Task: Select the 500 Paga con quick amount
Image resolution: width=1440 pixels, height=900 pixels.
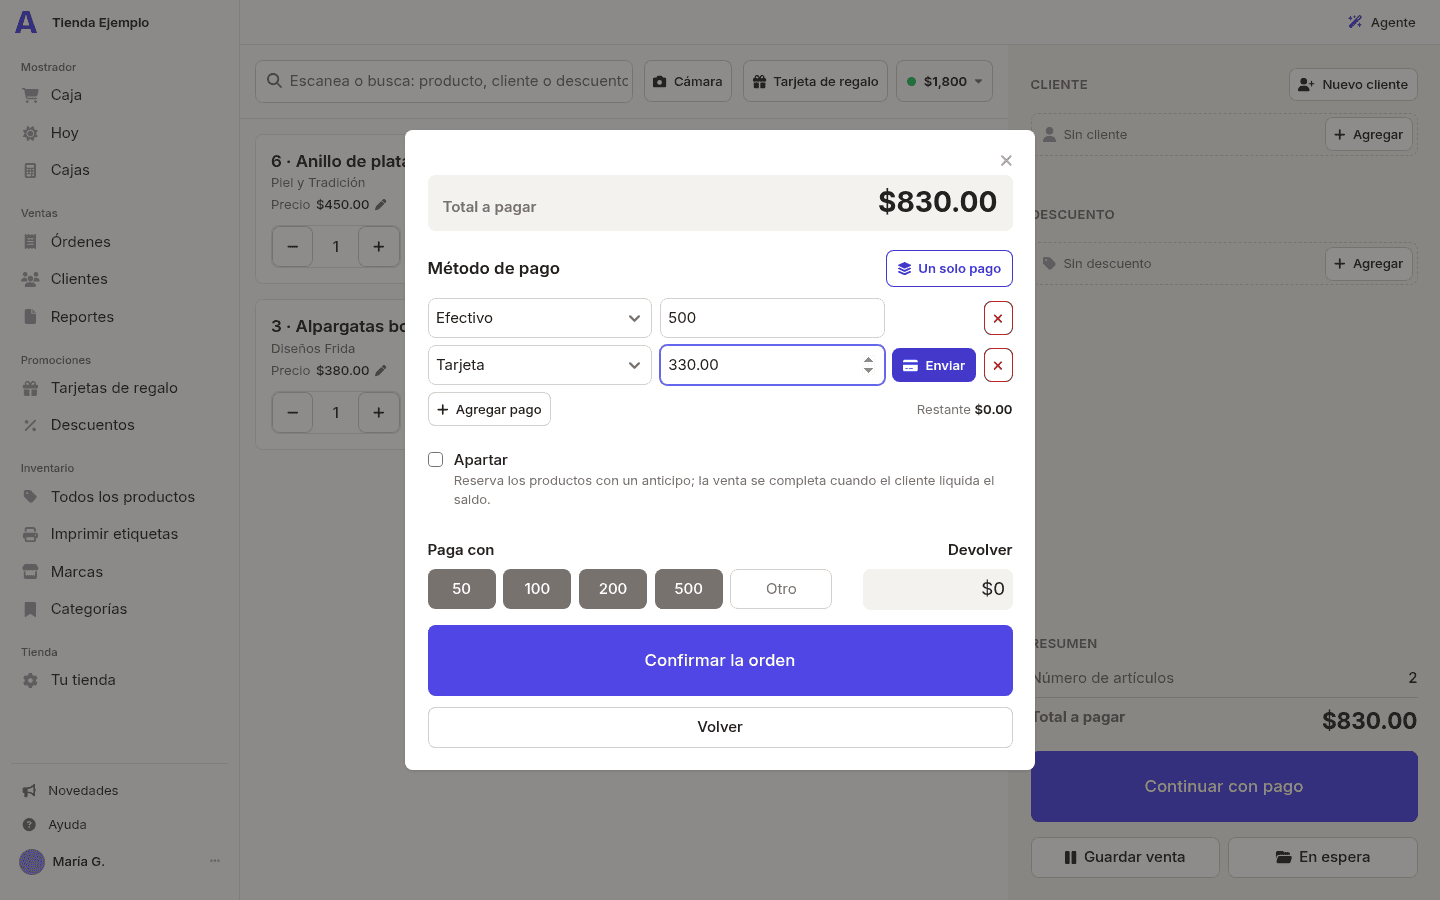Action: 689,589
